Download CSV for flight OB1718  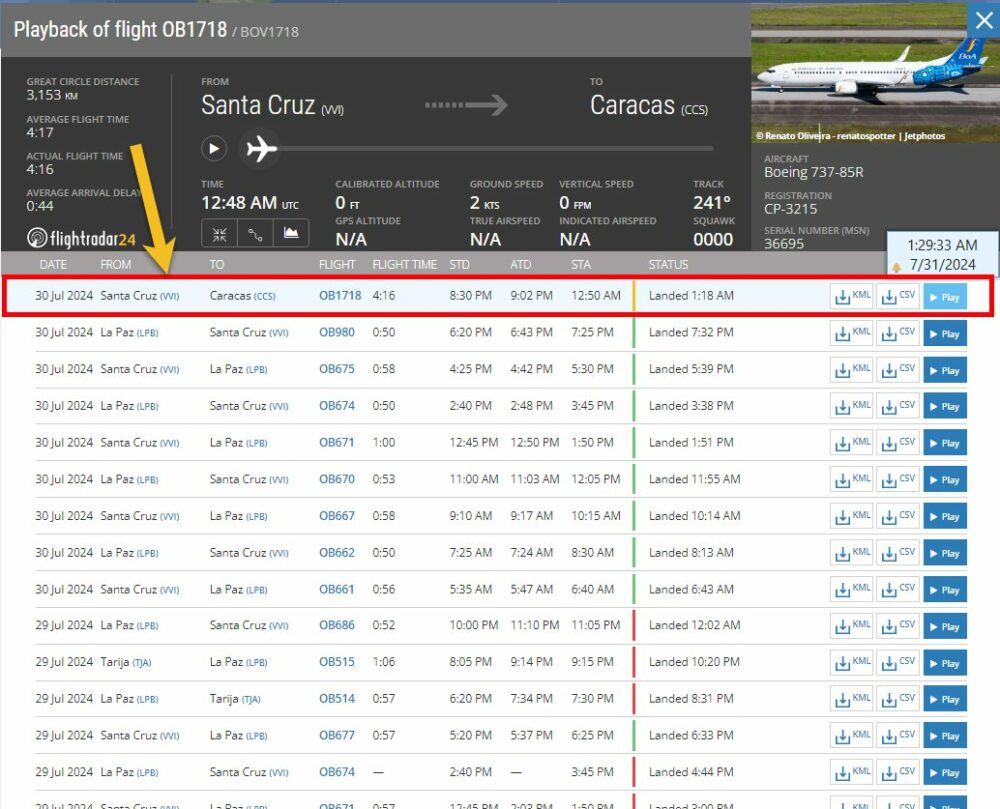click(x=897, y=296)
